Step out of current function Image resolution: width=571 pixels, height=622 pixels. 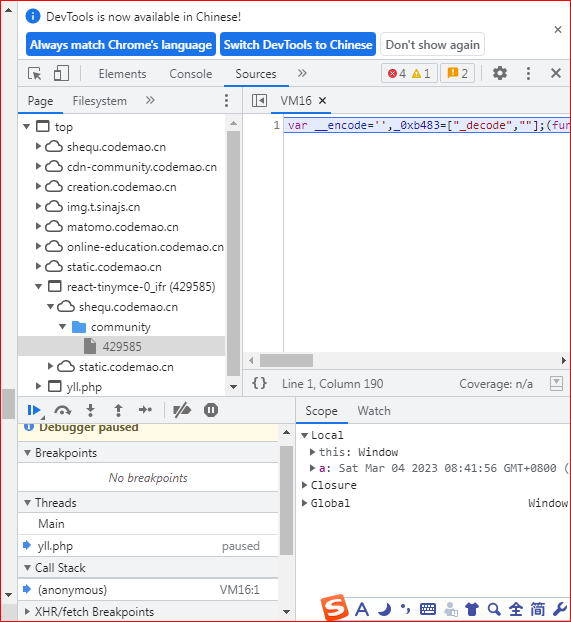[x=118, y=410]
